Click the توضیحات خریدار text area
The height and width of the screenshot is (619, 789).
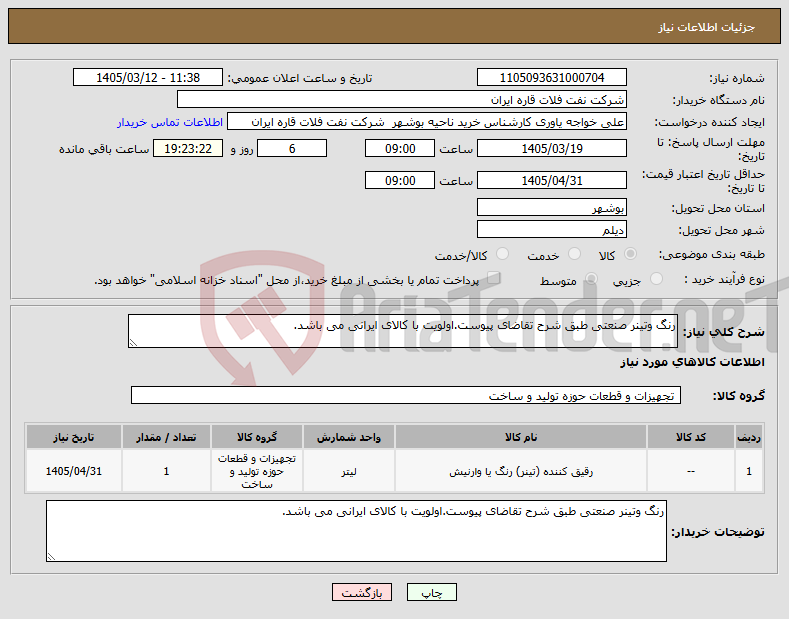pyautogui.click(x=356, y=531)
